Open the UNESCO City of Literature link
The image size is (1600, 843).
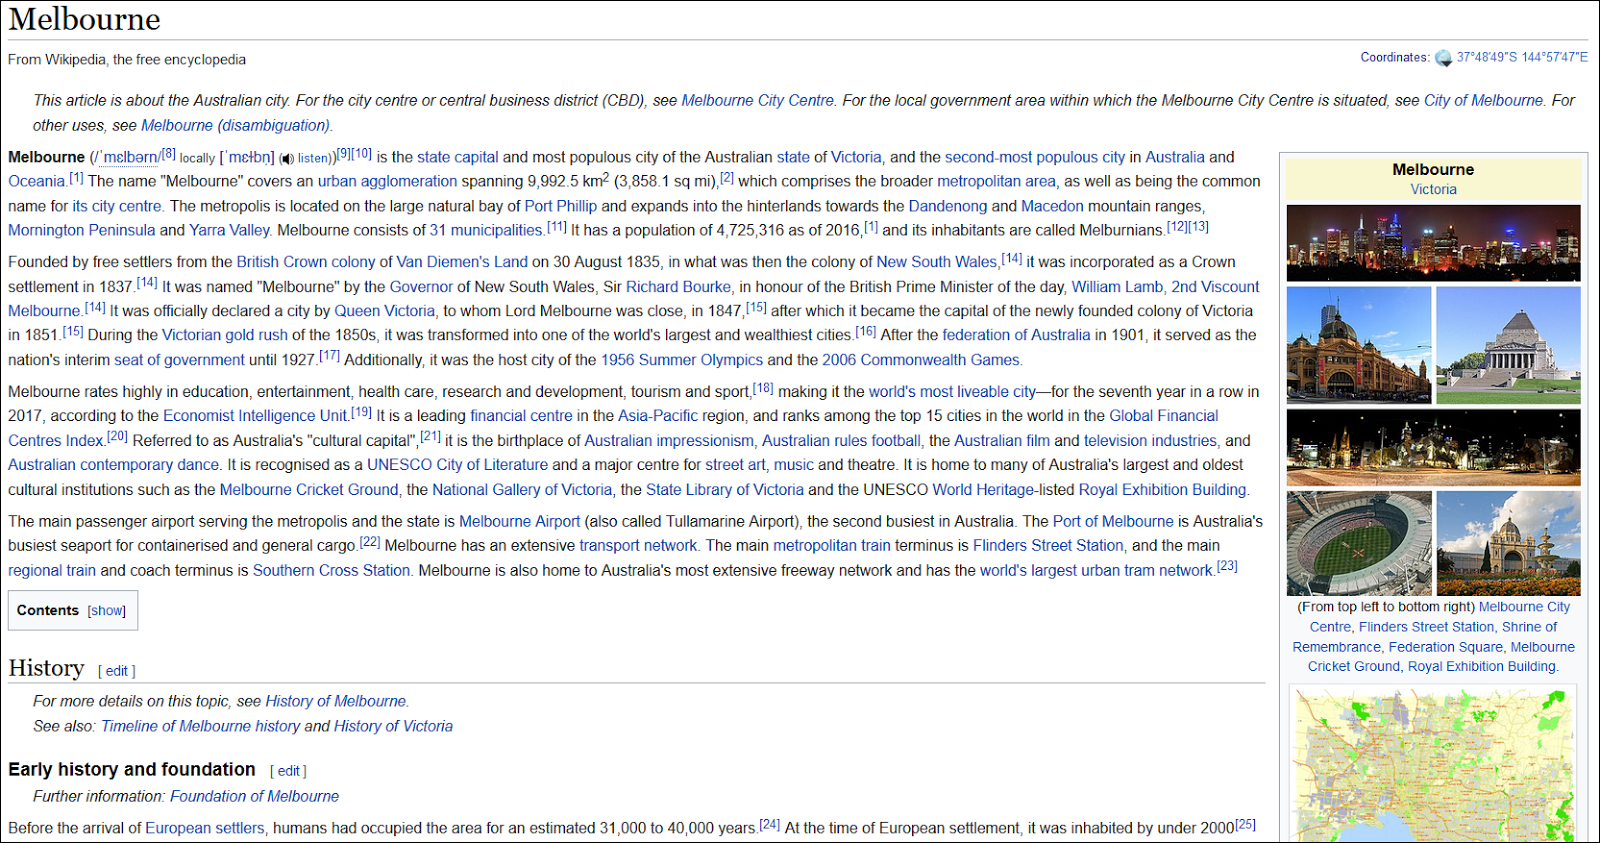[x=457, y=465]
